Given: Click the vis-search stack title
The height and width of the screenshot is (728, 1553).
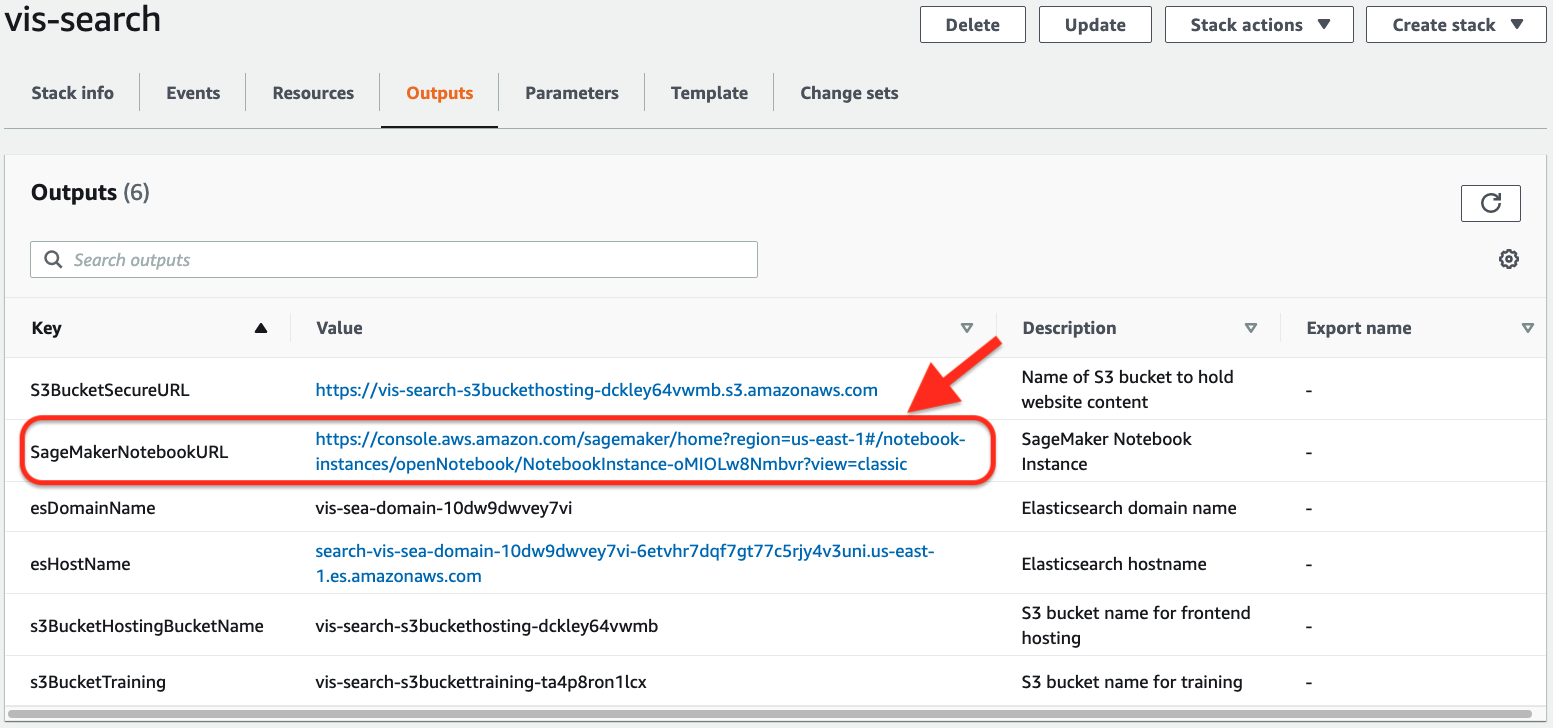Looking at the screenshot, I should pos(83,18).
